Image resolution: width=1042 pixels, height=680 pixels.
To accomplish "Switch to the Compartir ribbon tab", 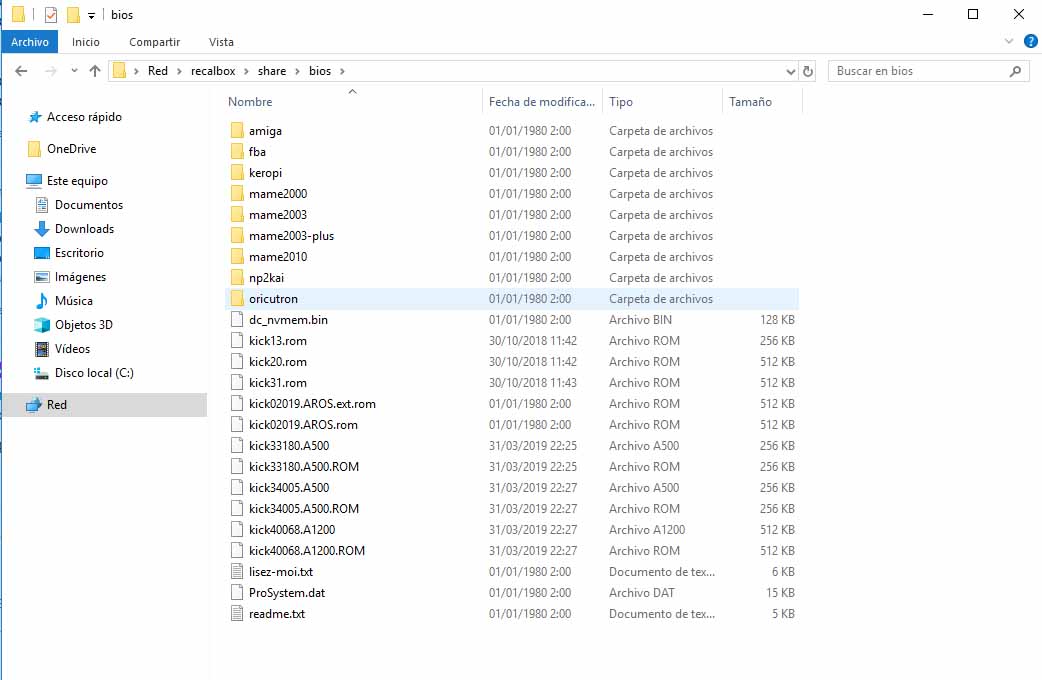I will coord(154,42).
